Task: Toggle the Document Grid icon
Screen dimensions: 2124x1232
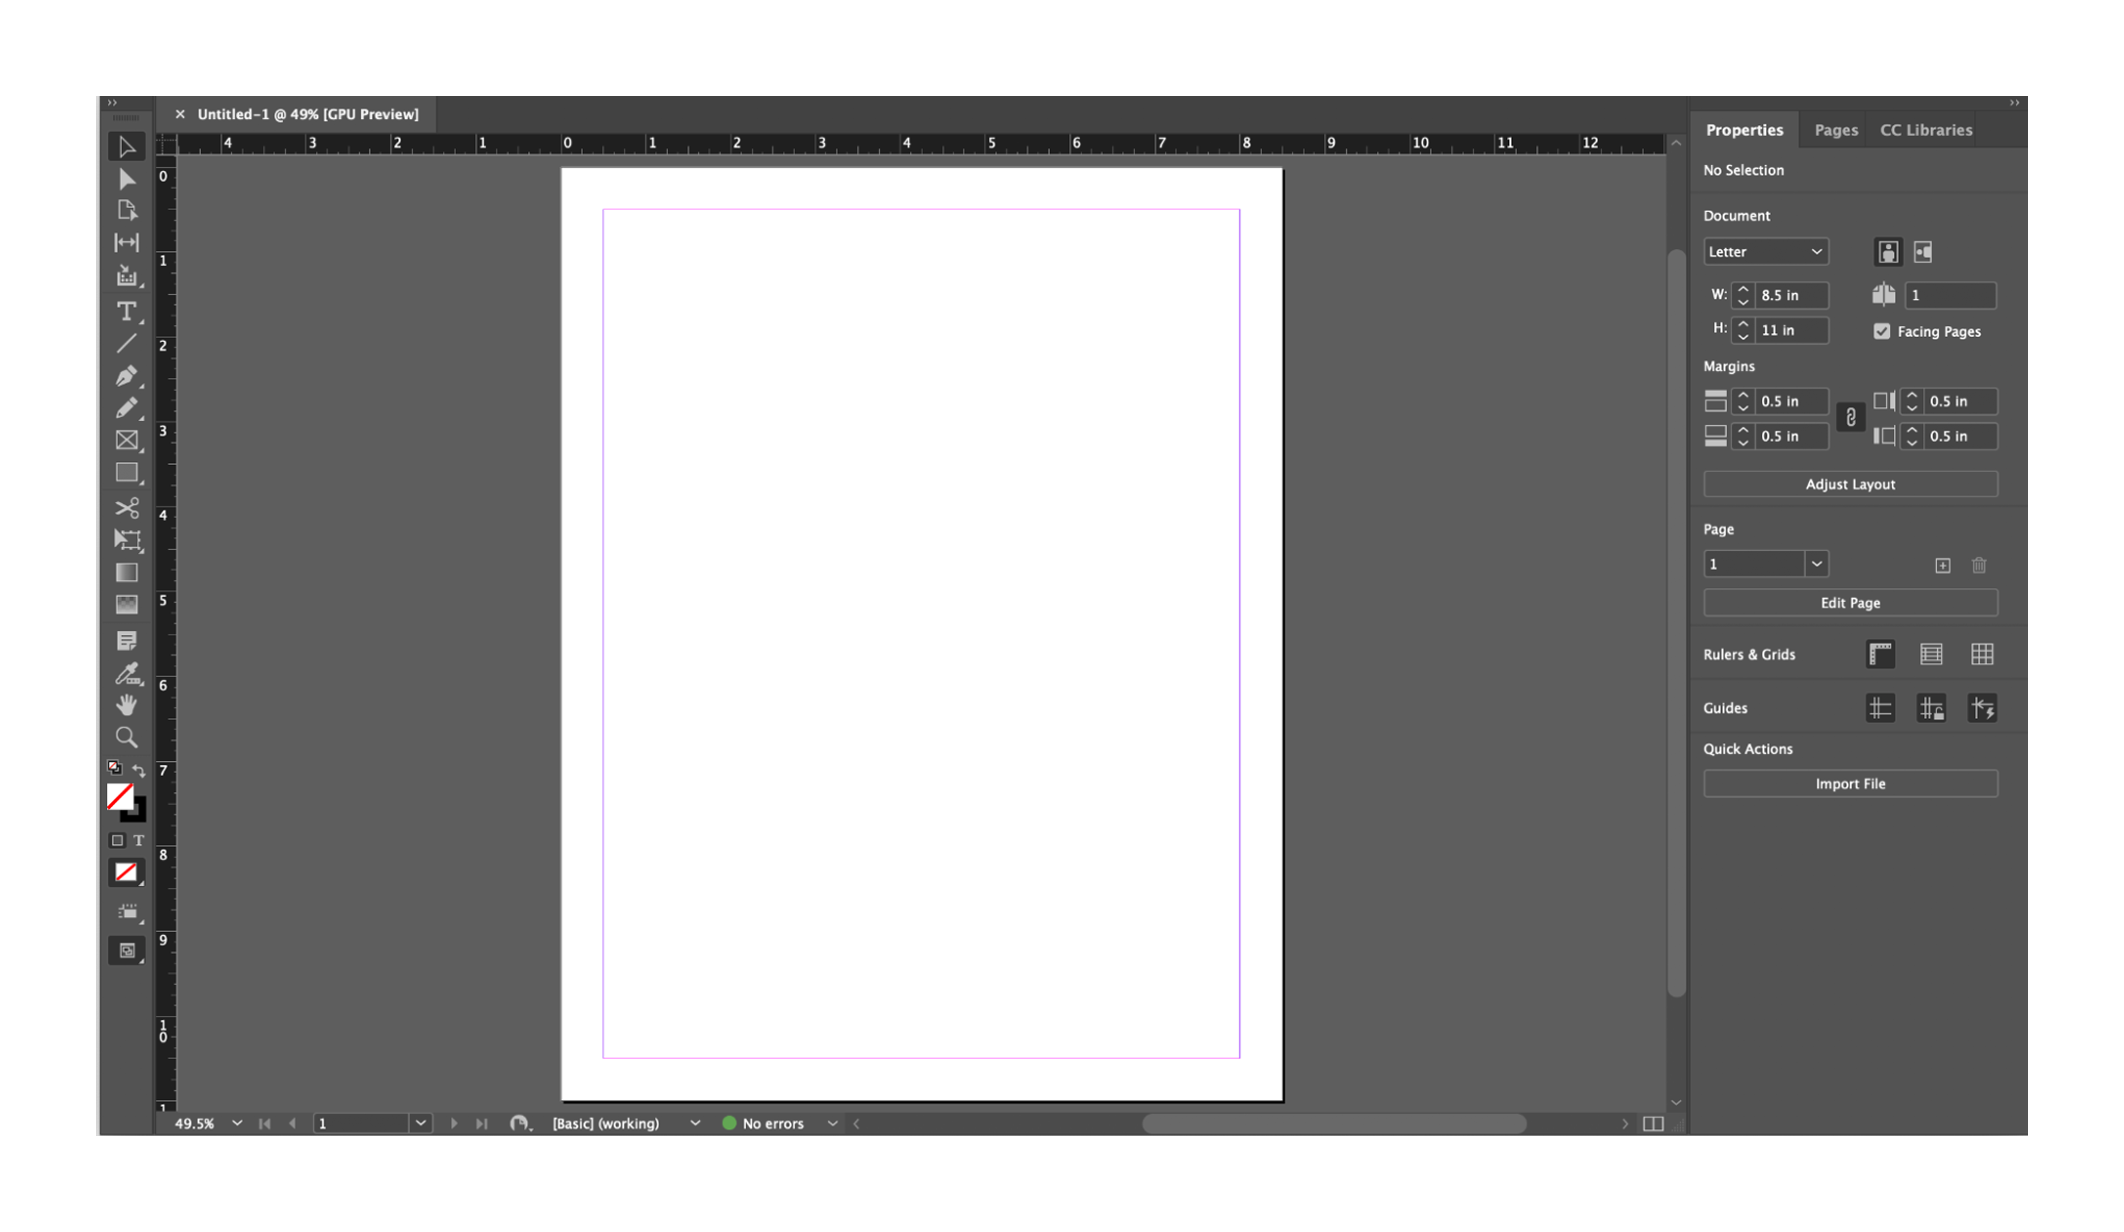Action: 1983,654
